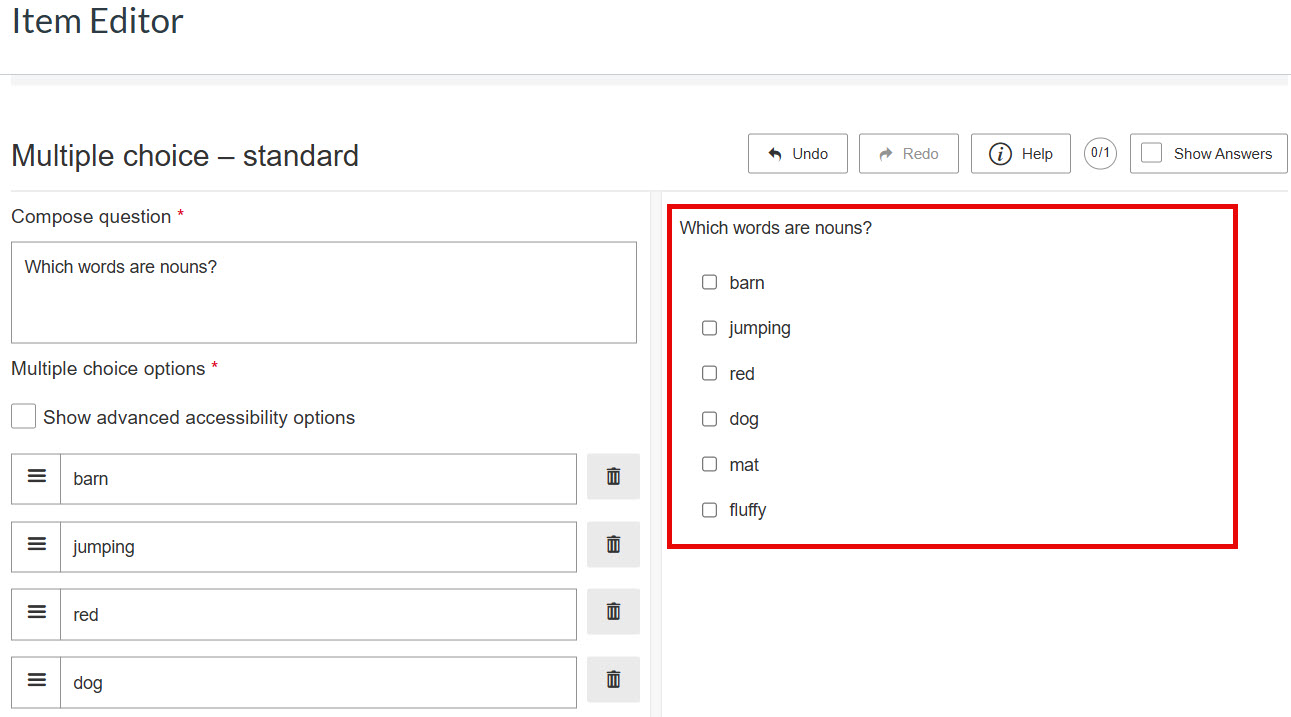This screenshot has width=1291, height=717.
Task: Delete the barn option with its trash icon
Action: tap(613, 477)
